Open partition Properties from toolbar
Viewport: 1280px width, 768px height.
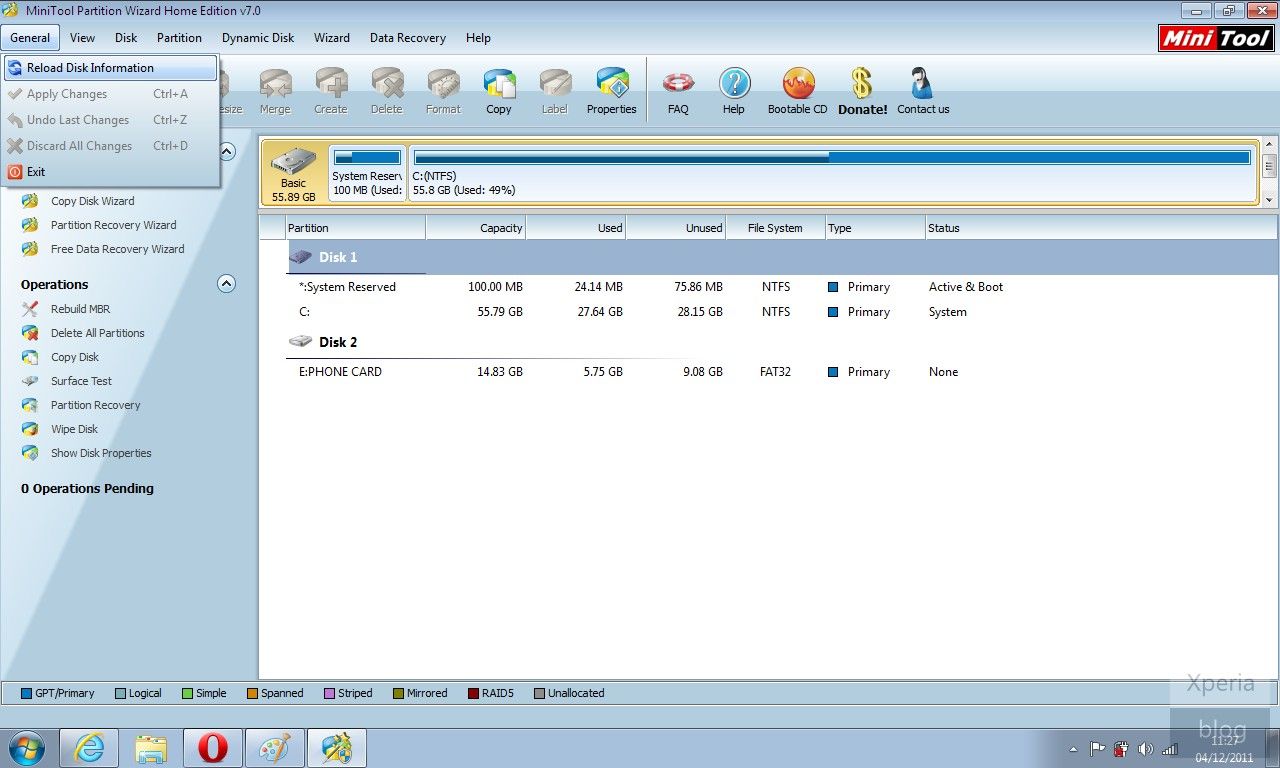coord(612,92)
